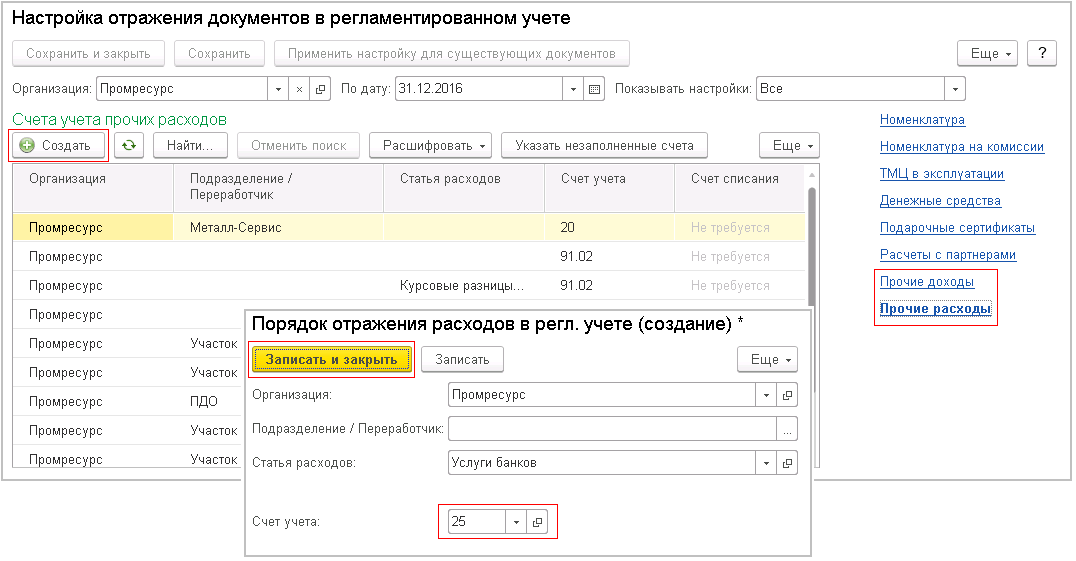Click Счет списания column header
The width and height of the screenshot is (1076, 561).
[x=740, y=187]
